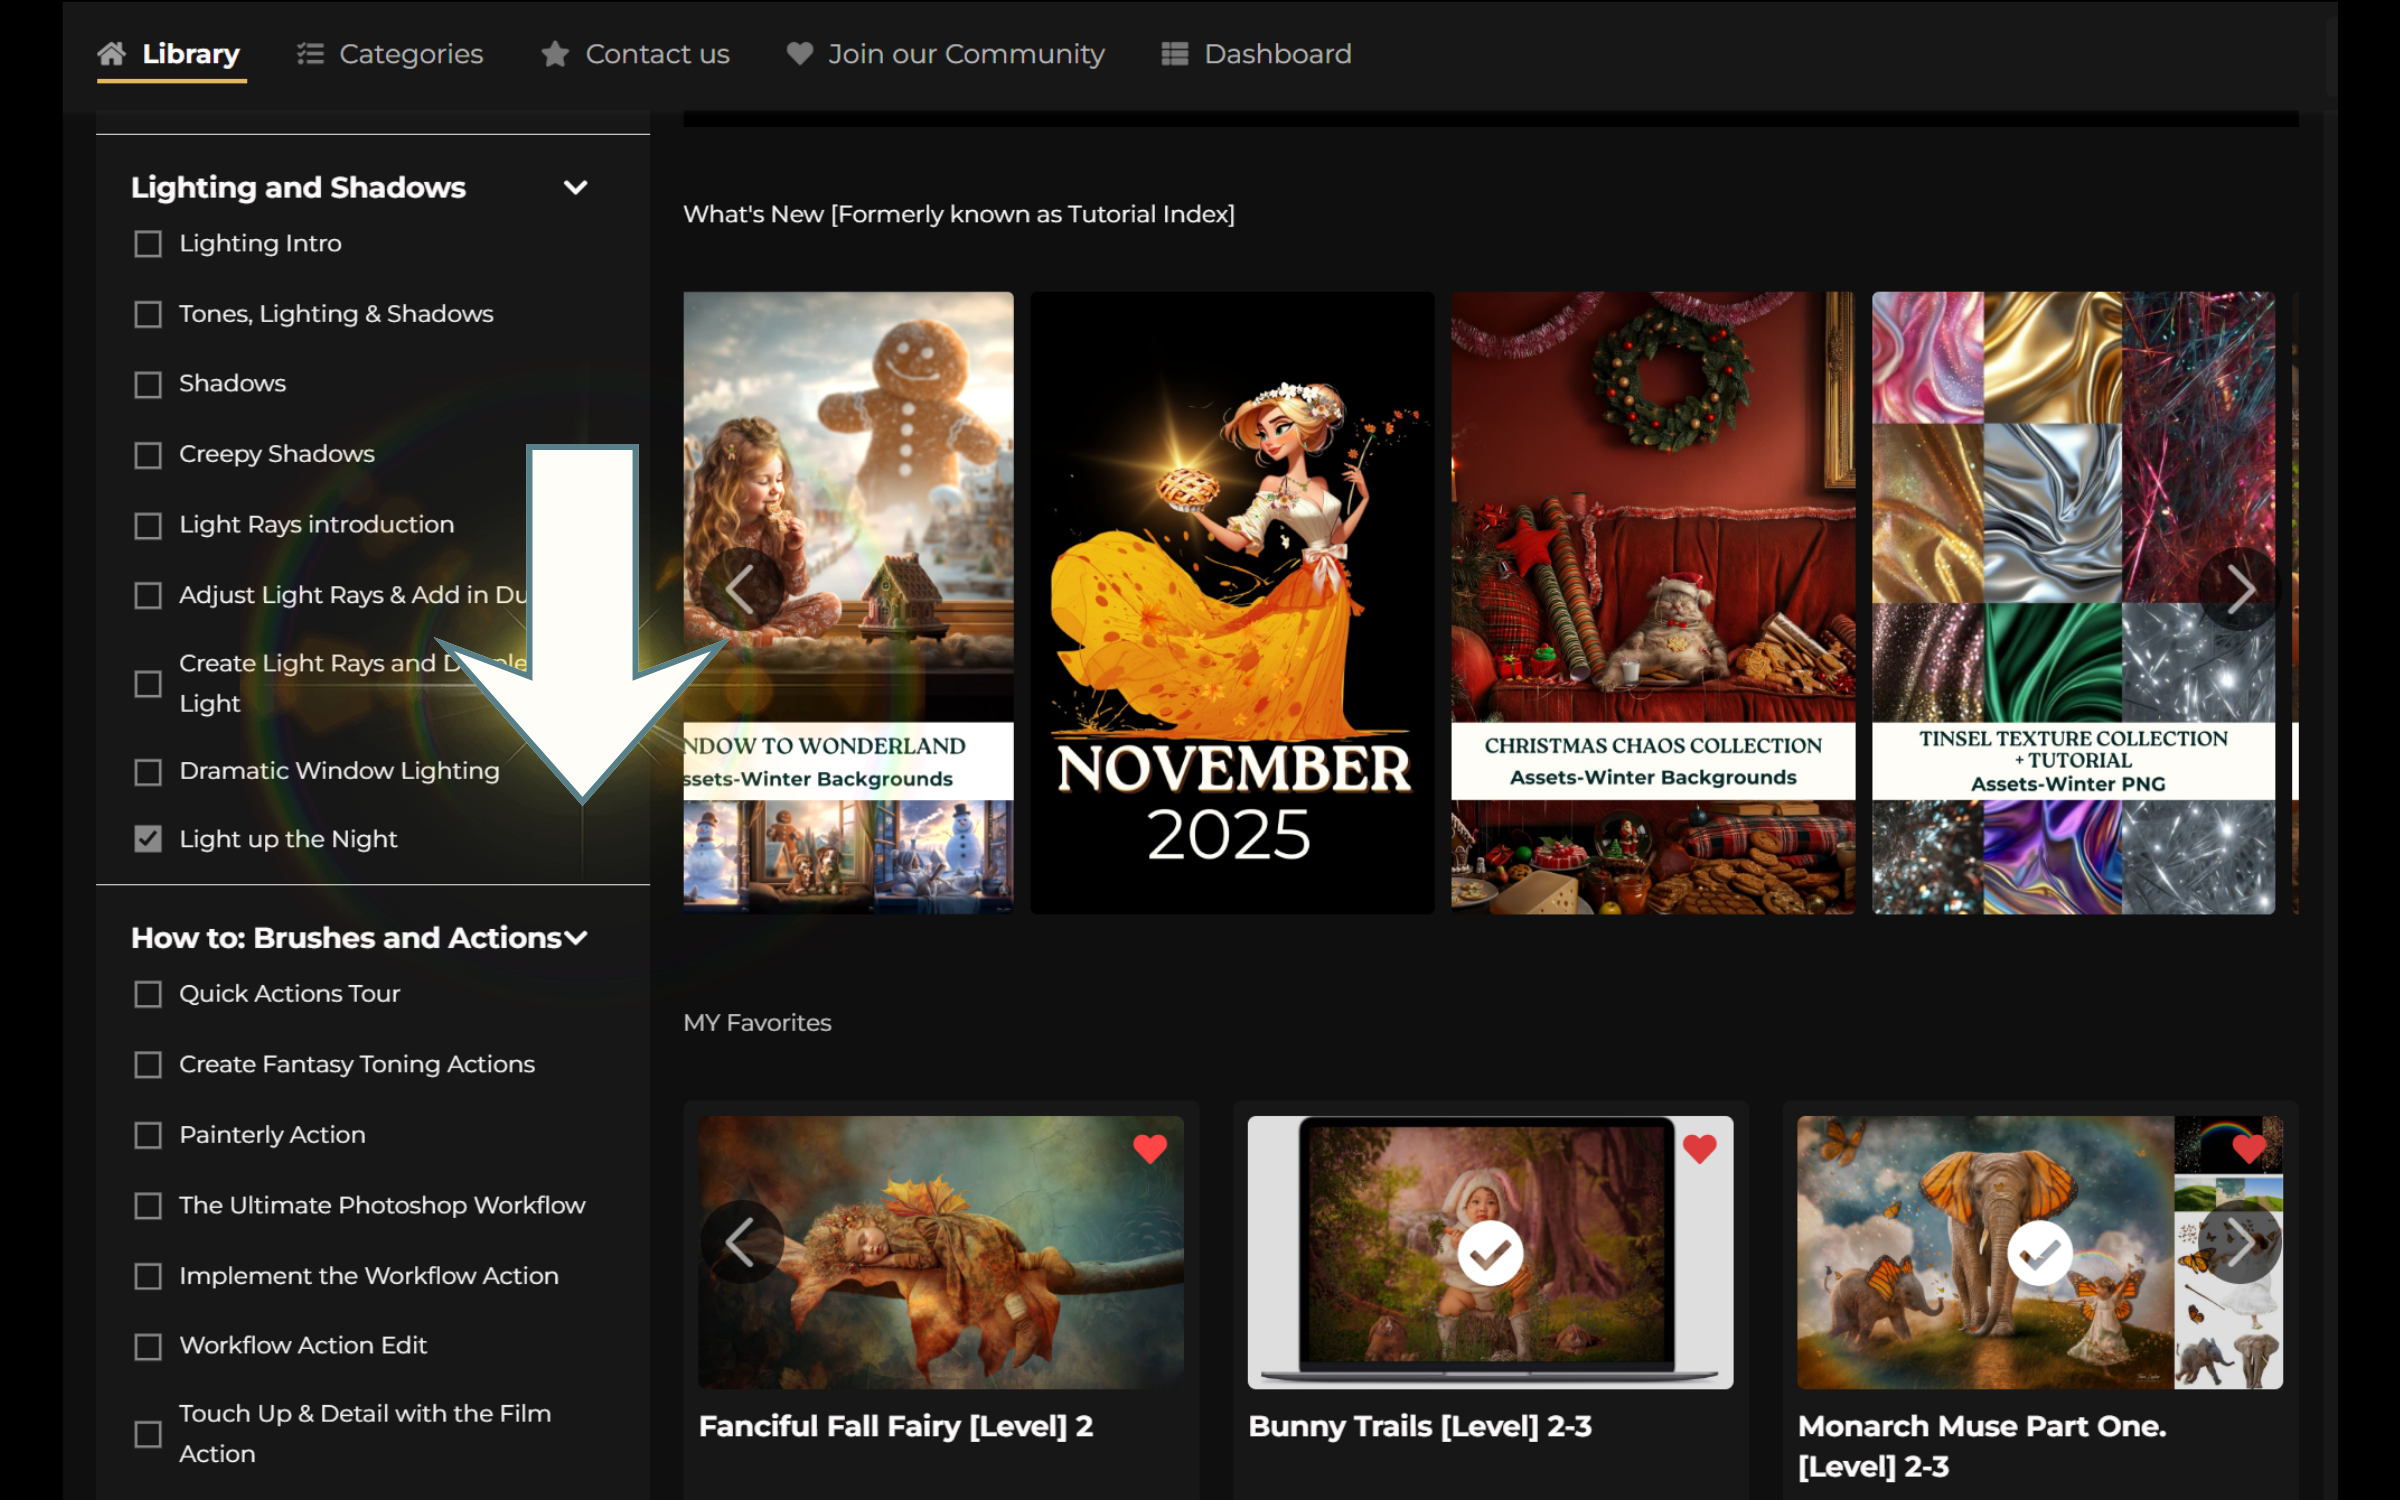2400x1500 pixels.
Task: Click the heart on Fanciful Fall Fairy
Action: 1149,1149
